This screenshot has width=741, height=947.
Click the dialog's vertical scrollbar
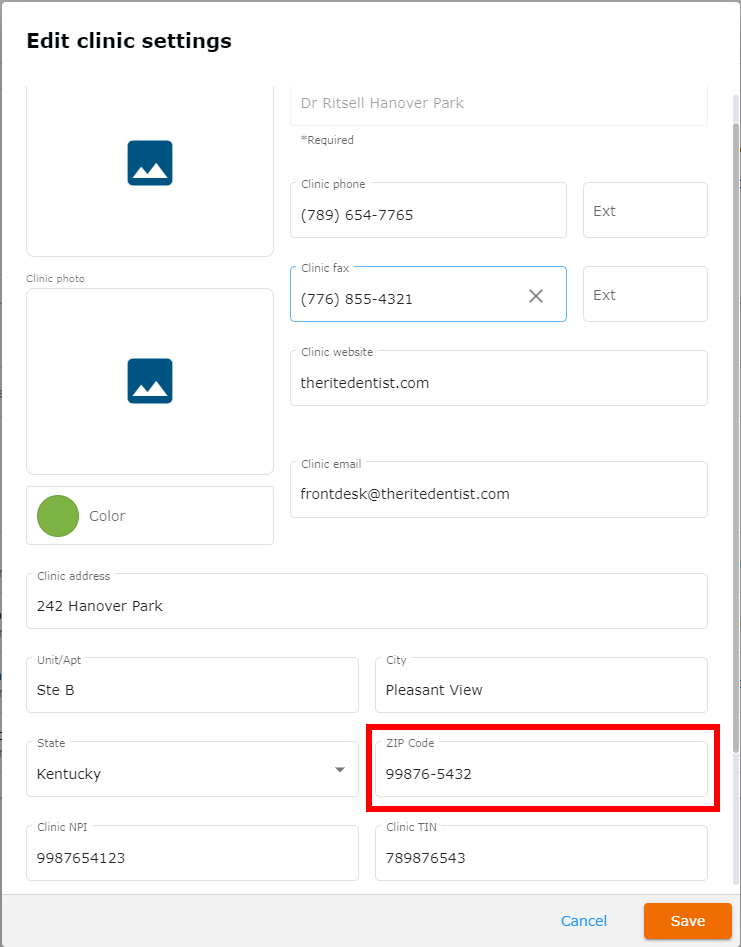pos(736,437)
